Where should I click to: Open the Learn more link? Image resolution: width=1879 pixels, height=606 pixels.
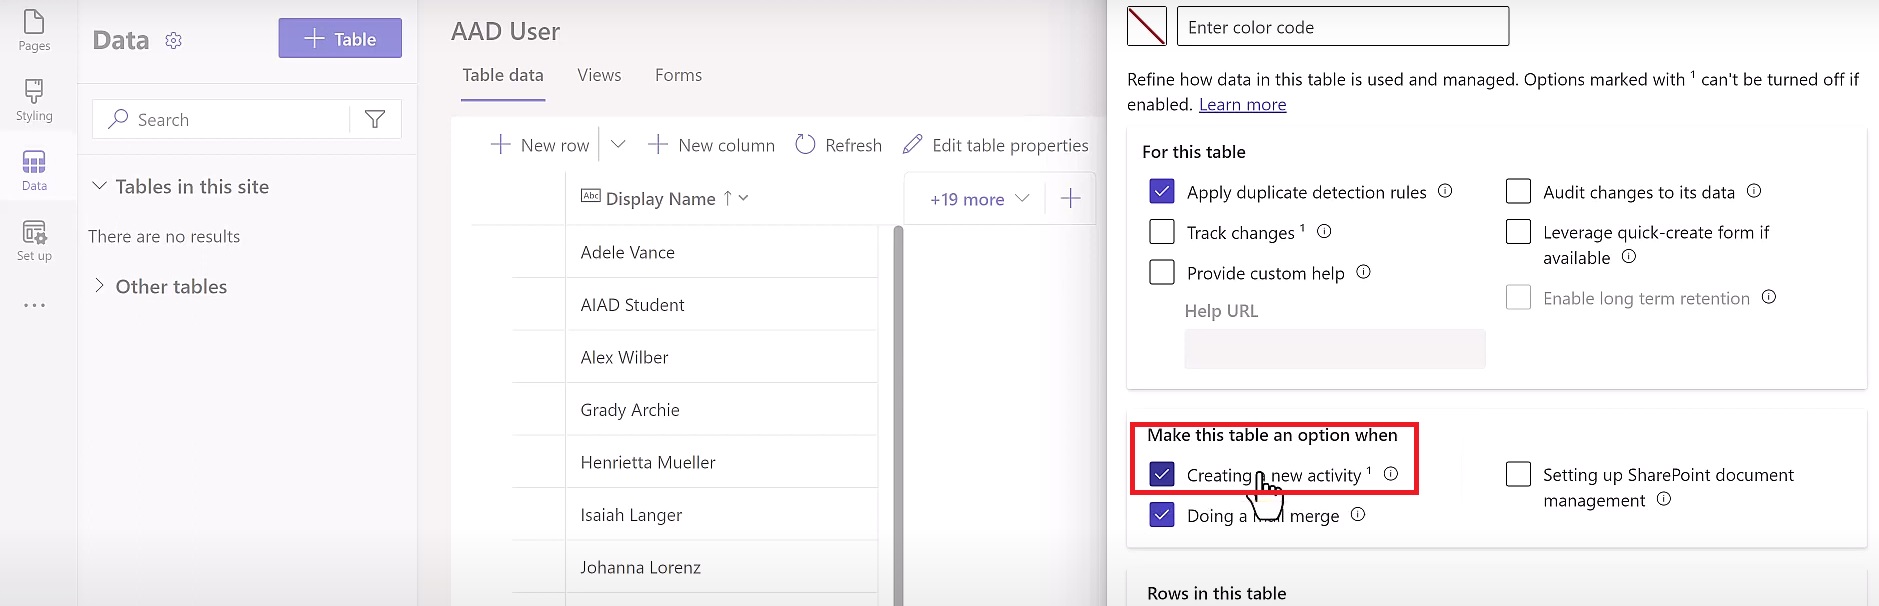click(1242, 105)
